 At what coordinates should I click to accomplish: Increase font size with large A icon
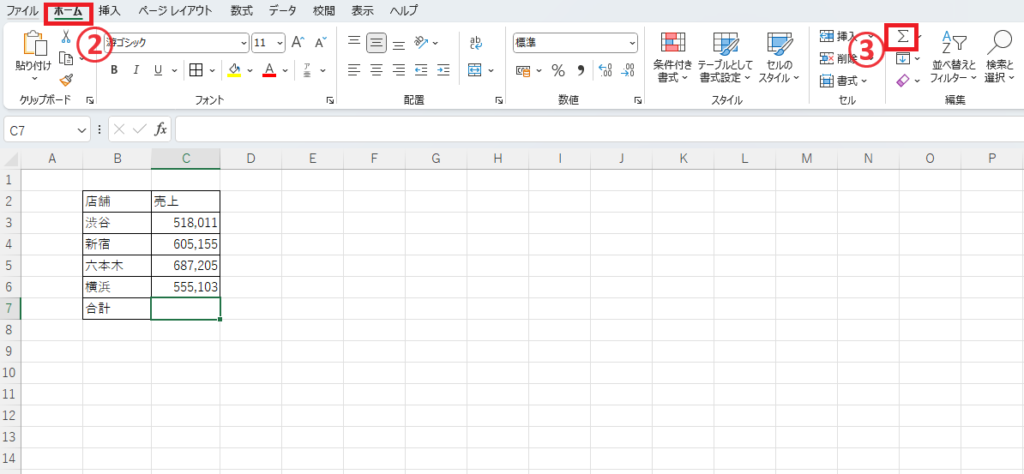(297, 43)
